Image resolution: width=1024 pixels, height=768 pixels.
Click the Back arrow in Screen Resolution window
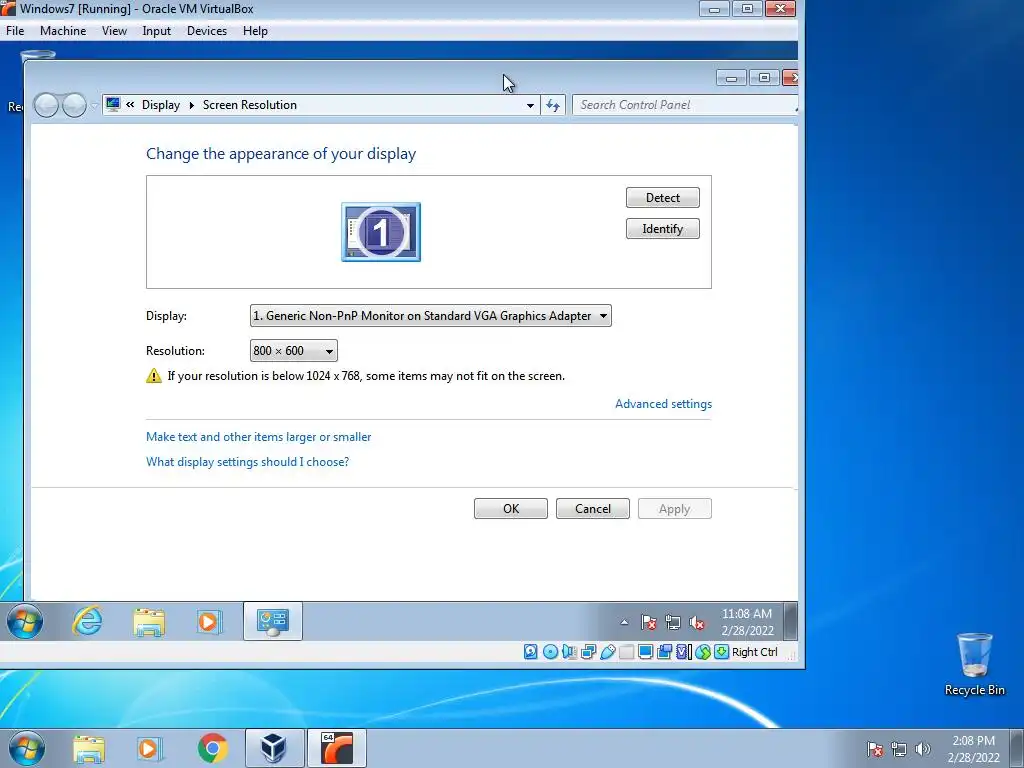click(46, 105)
